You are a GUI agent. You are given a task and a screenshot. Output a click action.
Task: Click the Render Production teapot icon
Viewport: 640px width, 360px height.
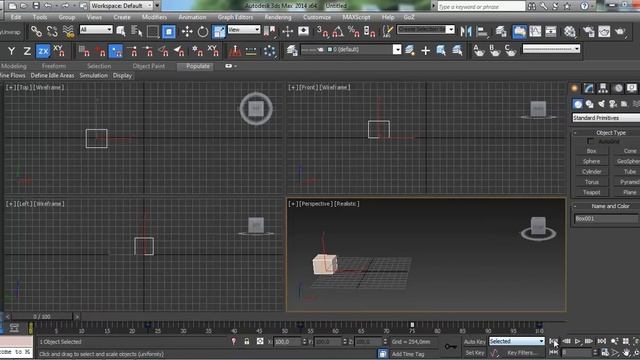tap(620, 31)
